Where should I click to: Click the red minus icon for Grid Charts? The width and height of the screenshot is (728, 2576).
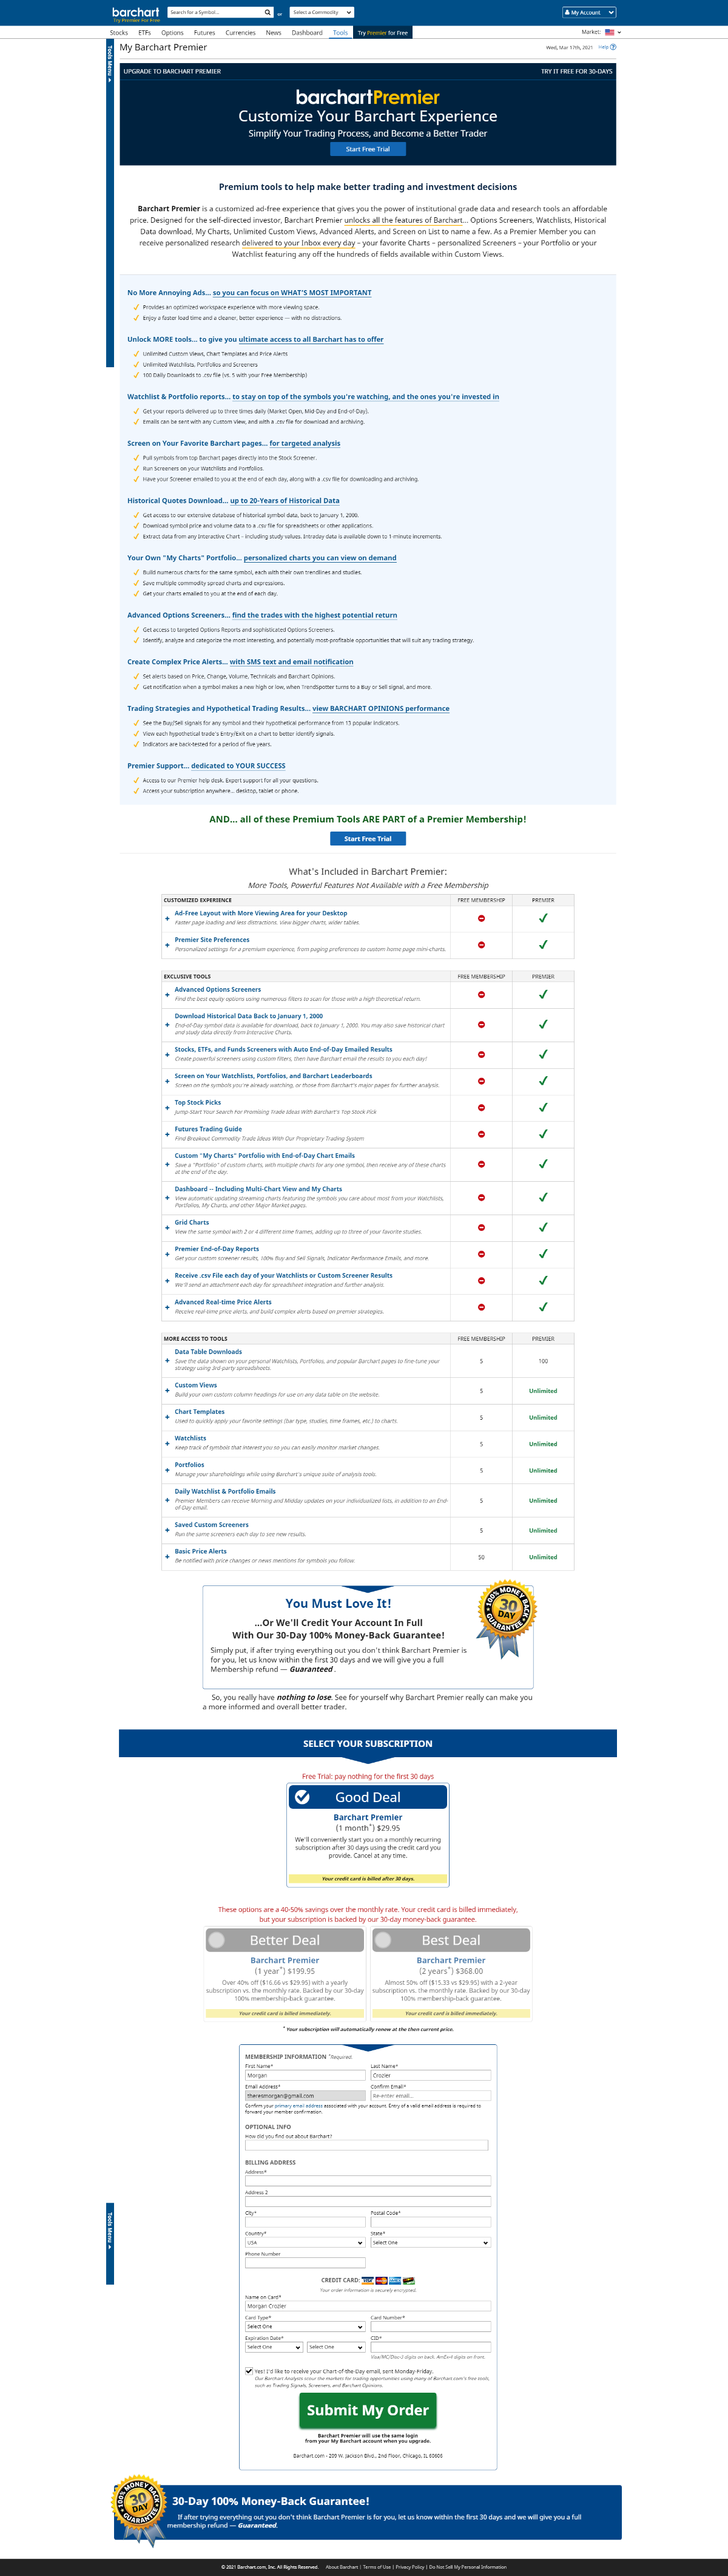click(481, 1227)
